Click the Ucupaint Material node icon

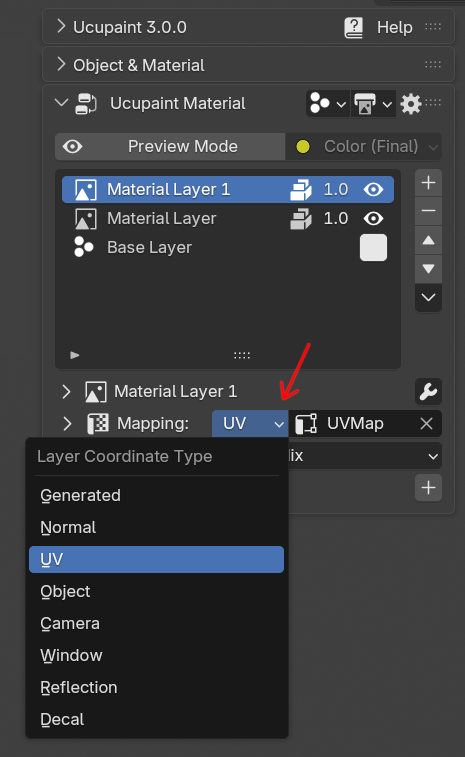86,103
